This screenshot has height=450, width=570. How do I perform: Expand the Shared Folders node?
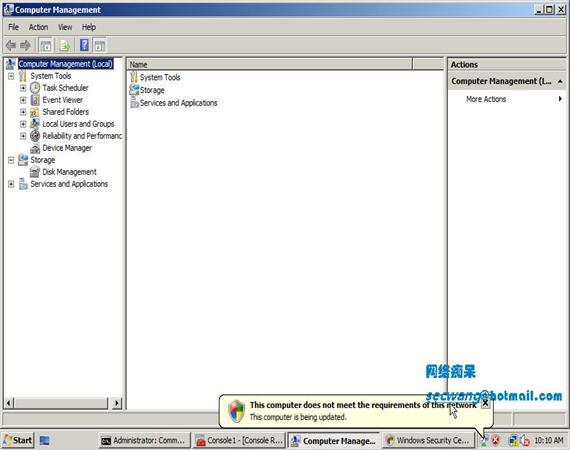(x=23, y=112)
